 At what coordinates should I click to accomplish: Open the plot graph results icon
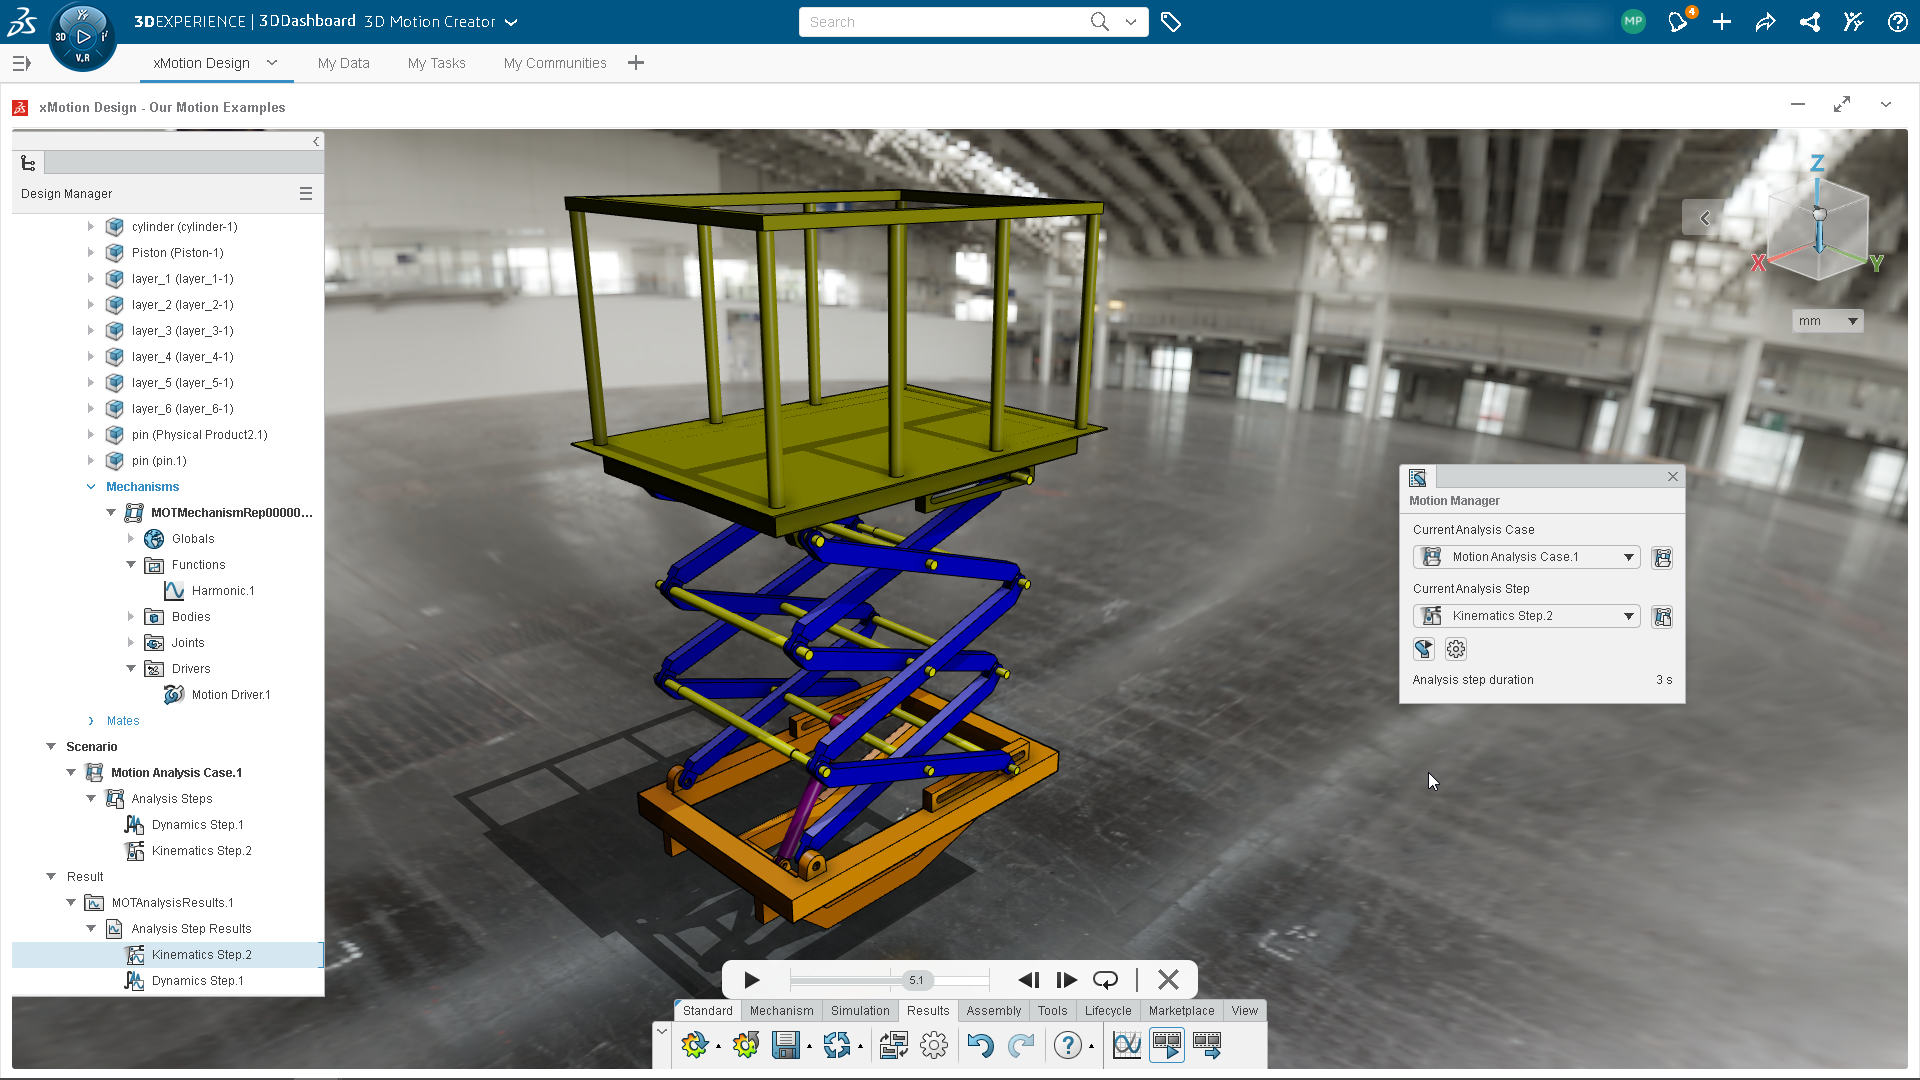pyautogui.click(x=1127, y=1046)
